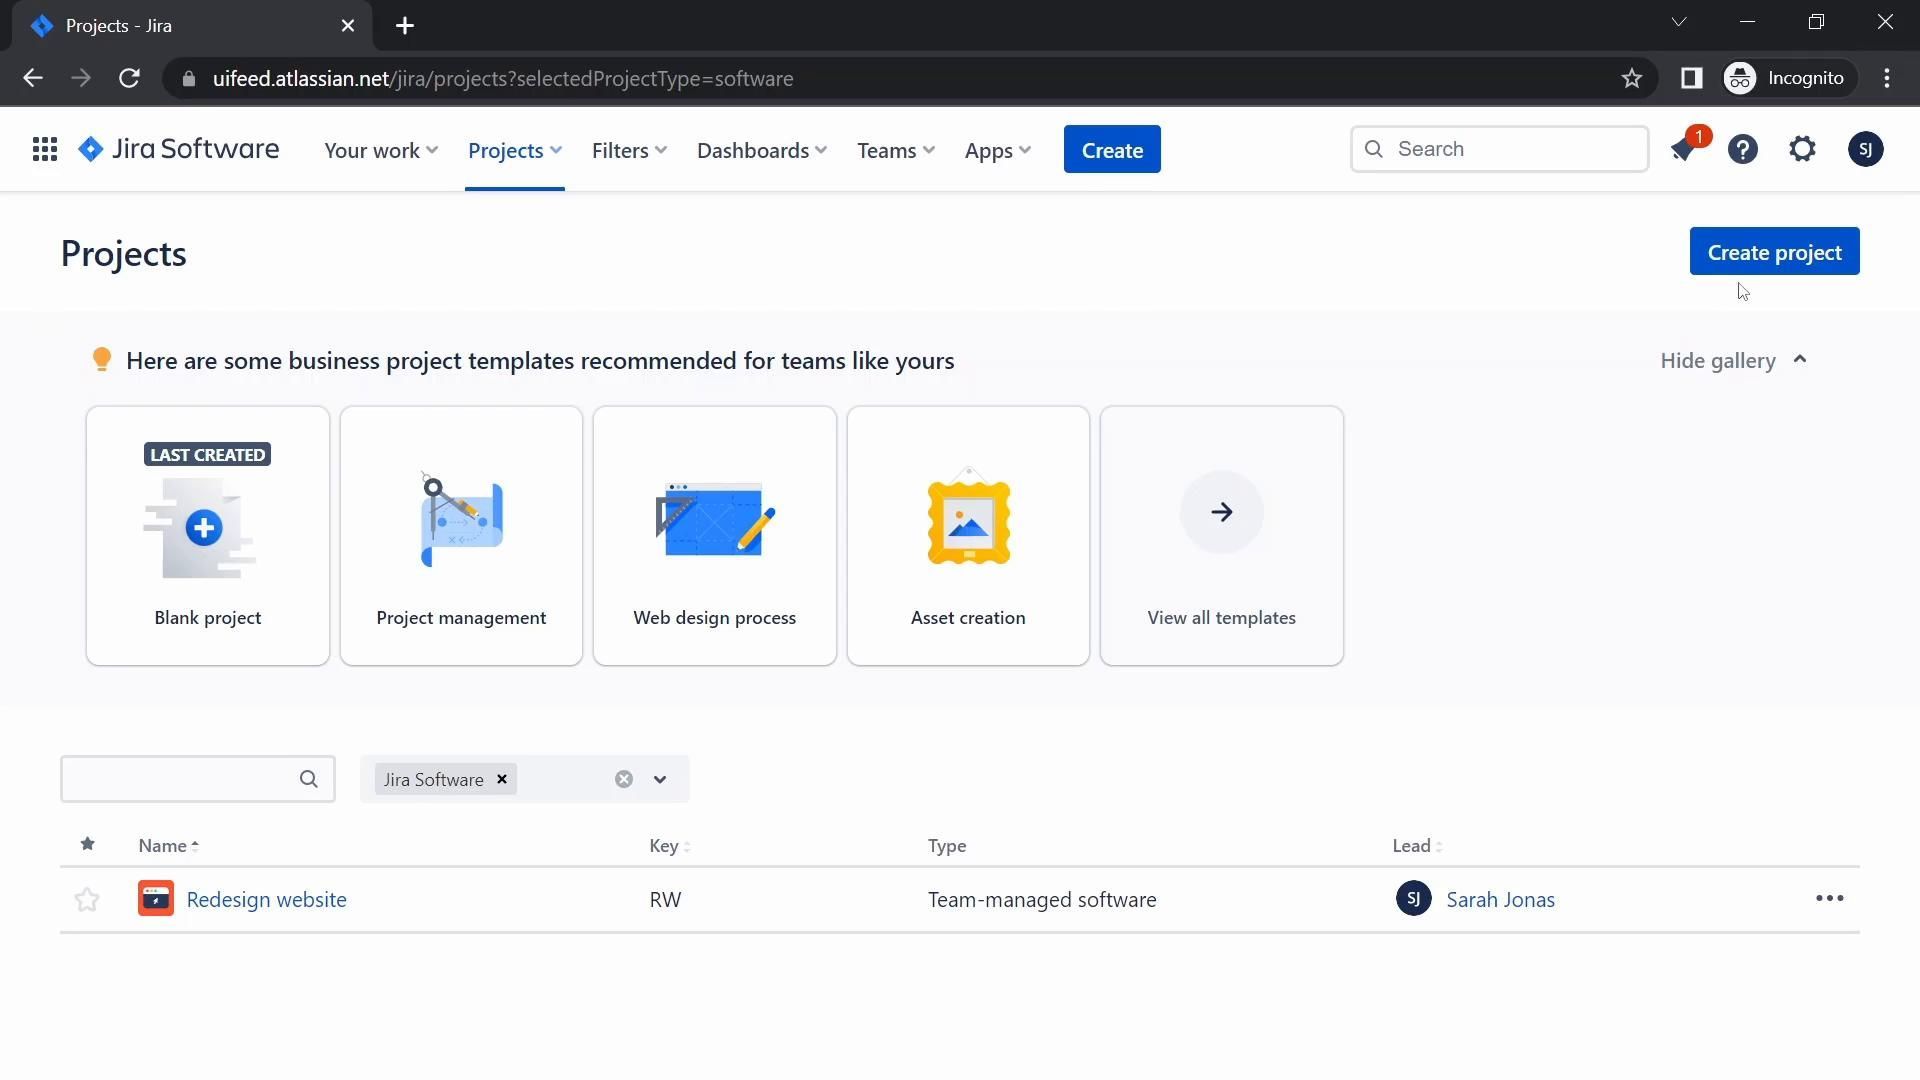Image resolution: width=1920 pixels, height=1080 pixels.
Task: Open the SJ profile avatar menu
Action: (1865, 150)
